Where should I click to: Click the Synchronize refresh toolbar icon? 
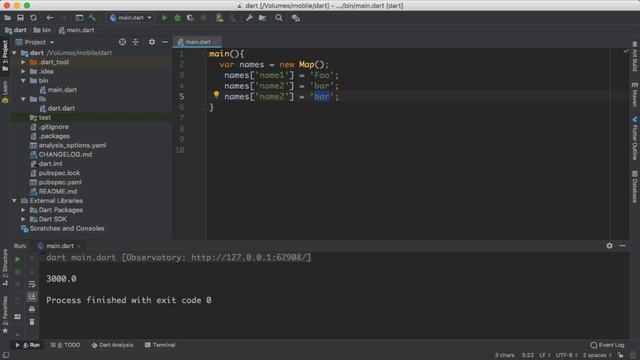(x=33, y=18)
